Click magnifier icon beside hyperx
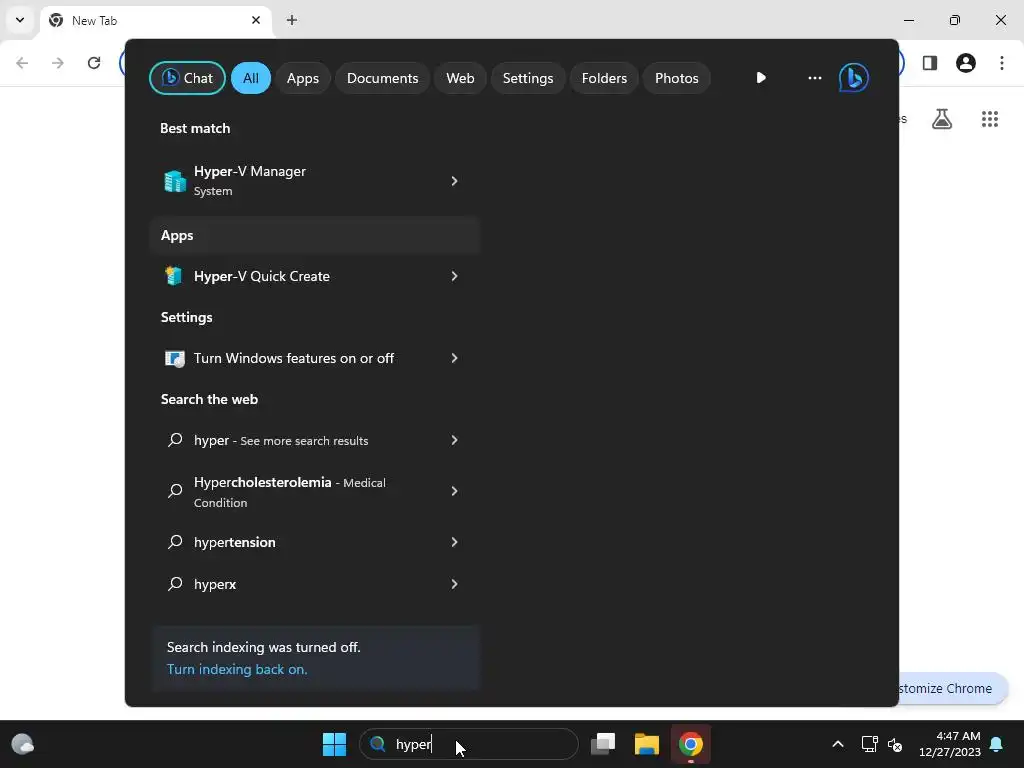 [174, 584]
